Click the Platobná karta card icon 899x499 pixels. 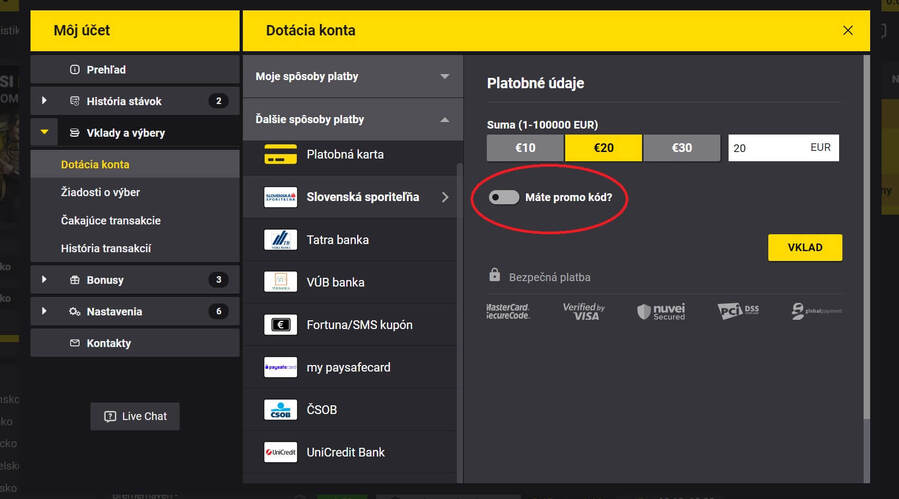(x=280, y=154)
